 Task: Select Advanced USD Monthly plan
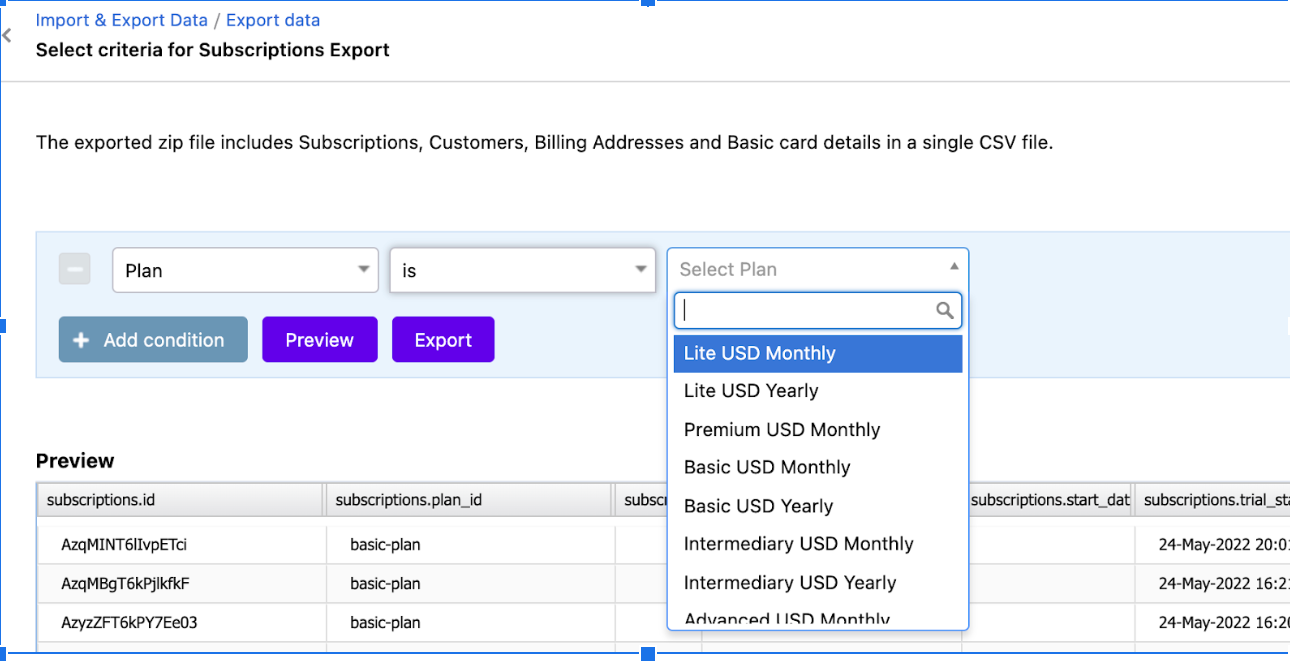point(818,617)
